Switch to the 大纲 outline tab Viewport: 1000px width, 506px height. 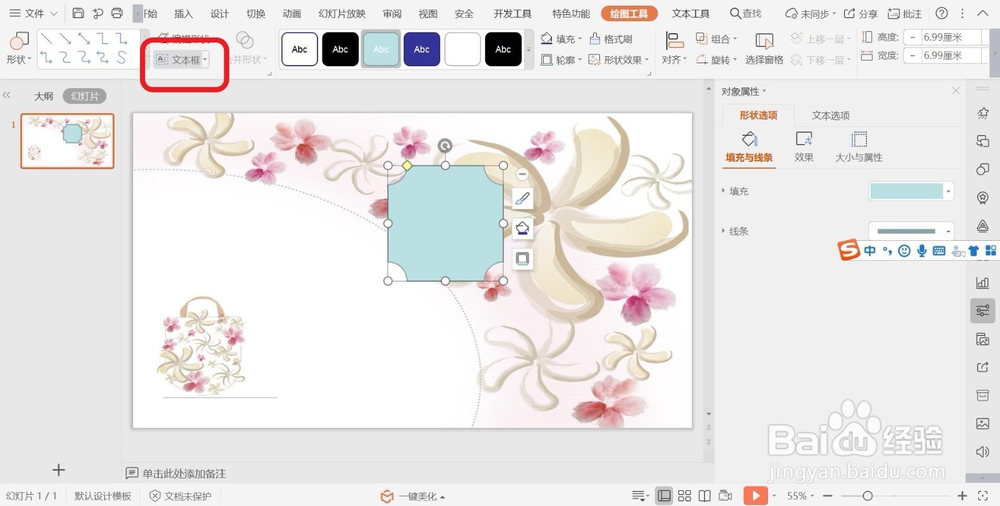click(43, 96)
